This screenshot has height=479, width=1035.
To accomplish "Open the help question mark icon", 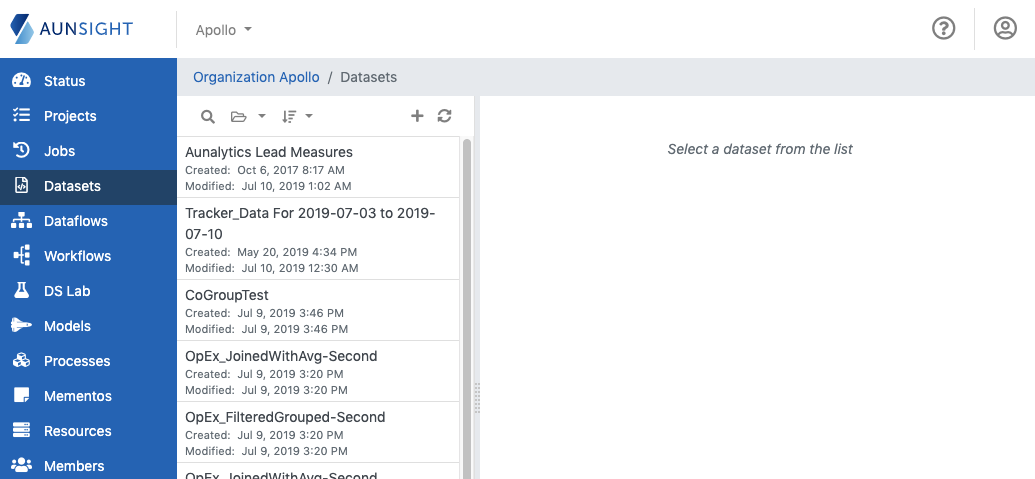I will (943, 29).
